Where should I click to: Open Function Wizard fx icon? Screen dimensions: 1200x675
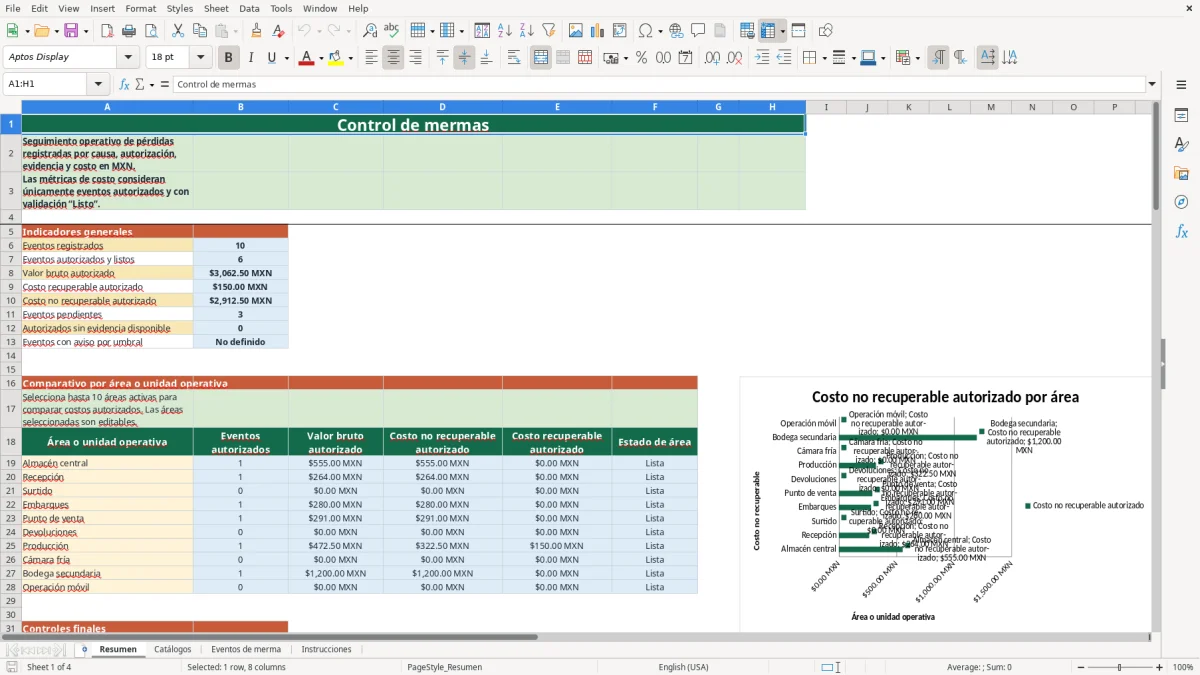coord(125,85)
